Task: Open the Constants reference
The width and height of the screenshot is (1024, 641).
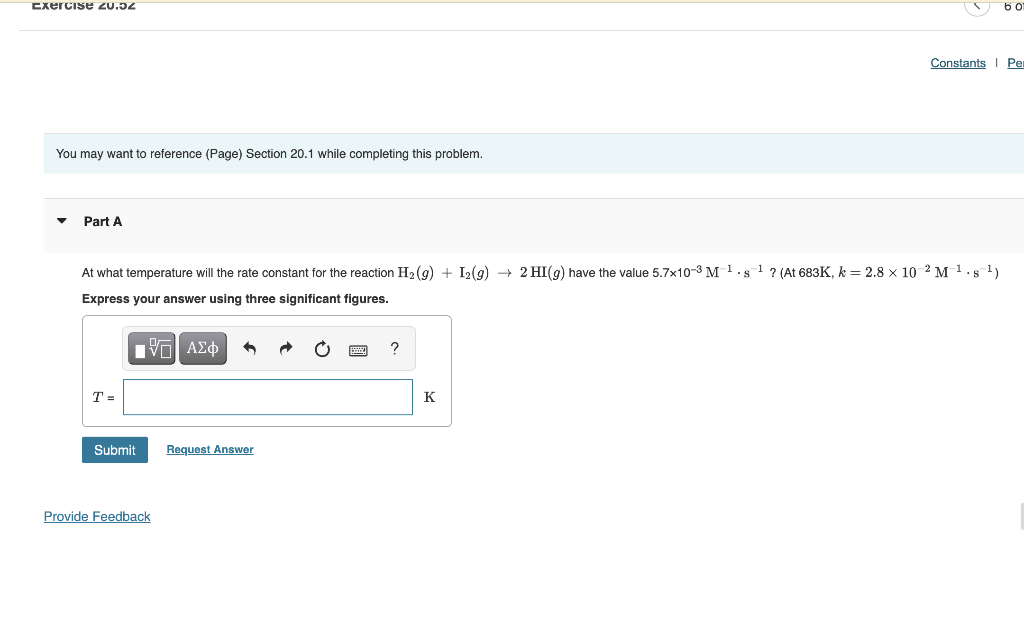Action: coord(958,63)
